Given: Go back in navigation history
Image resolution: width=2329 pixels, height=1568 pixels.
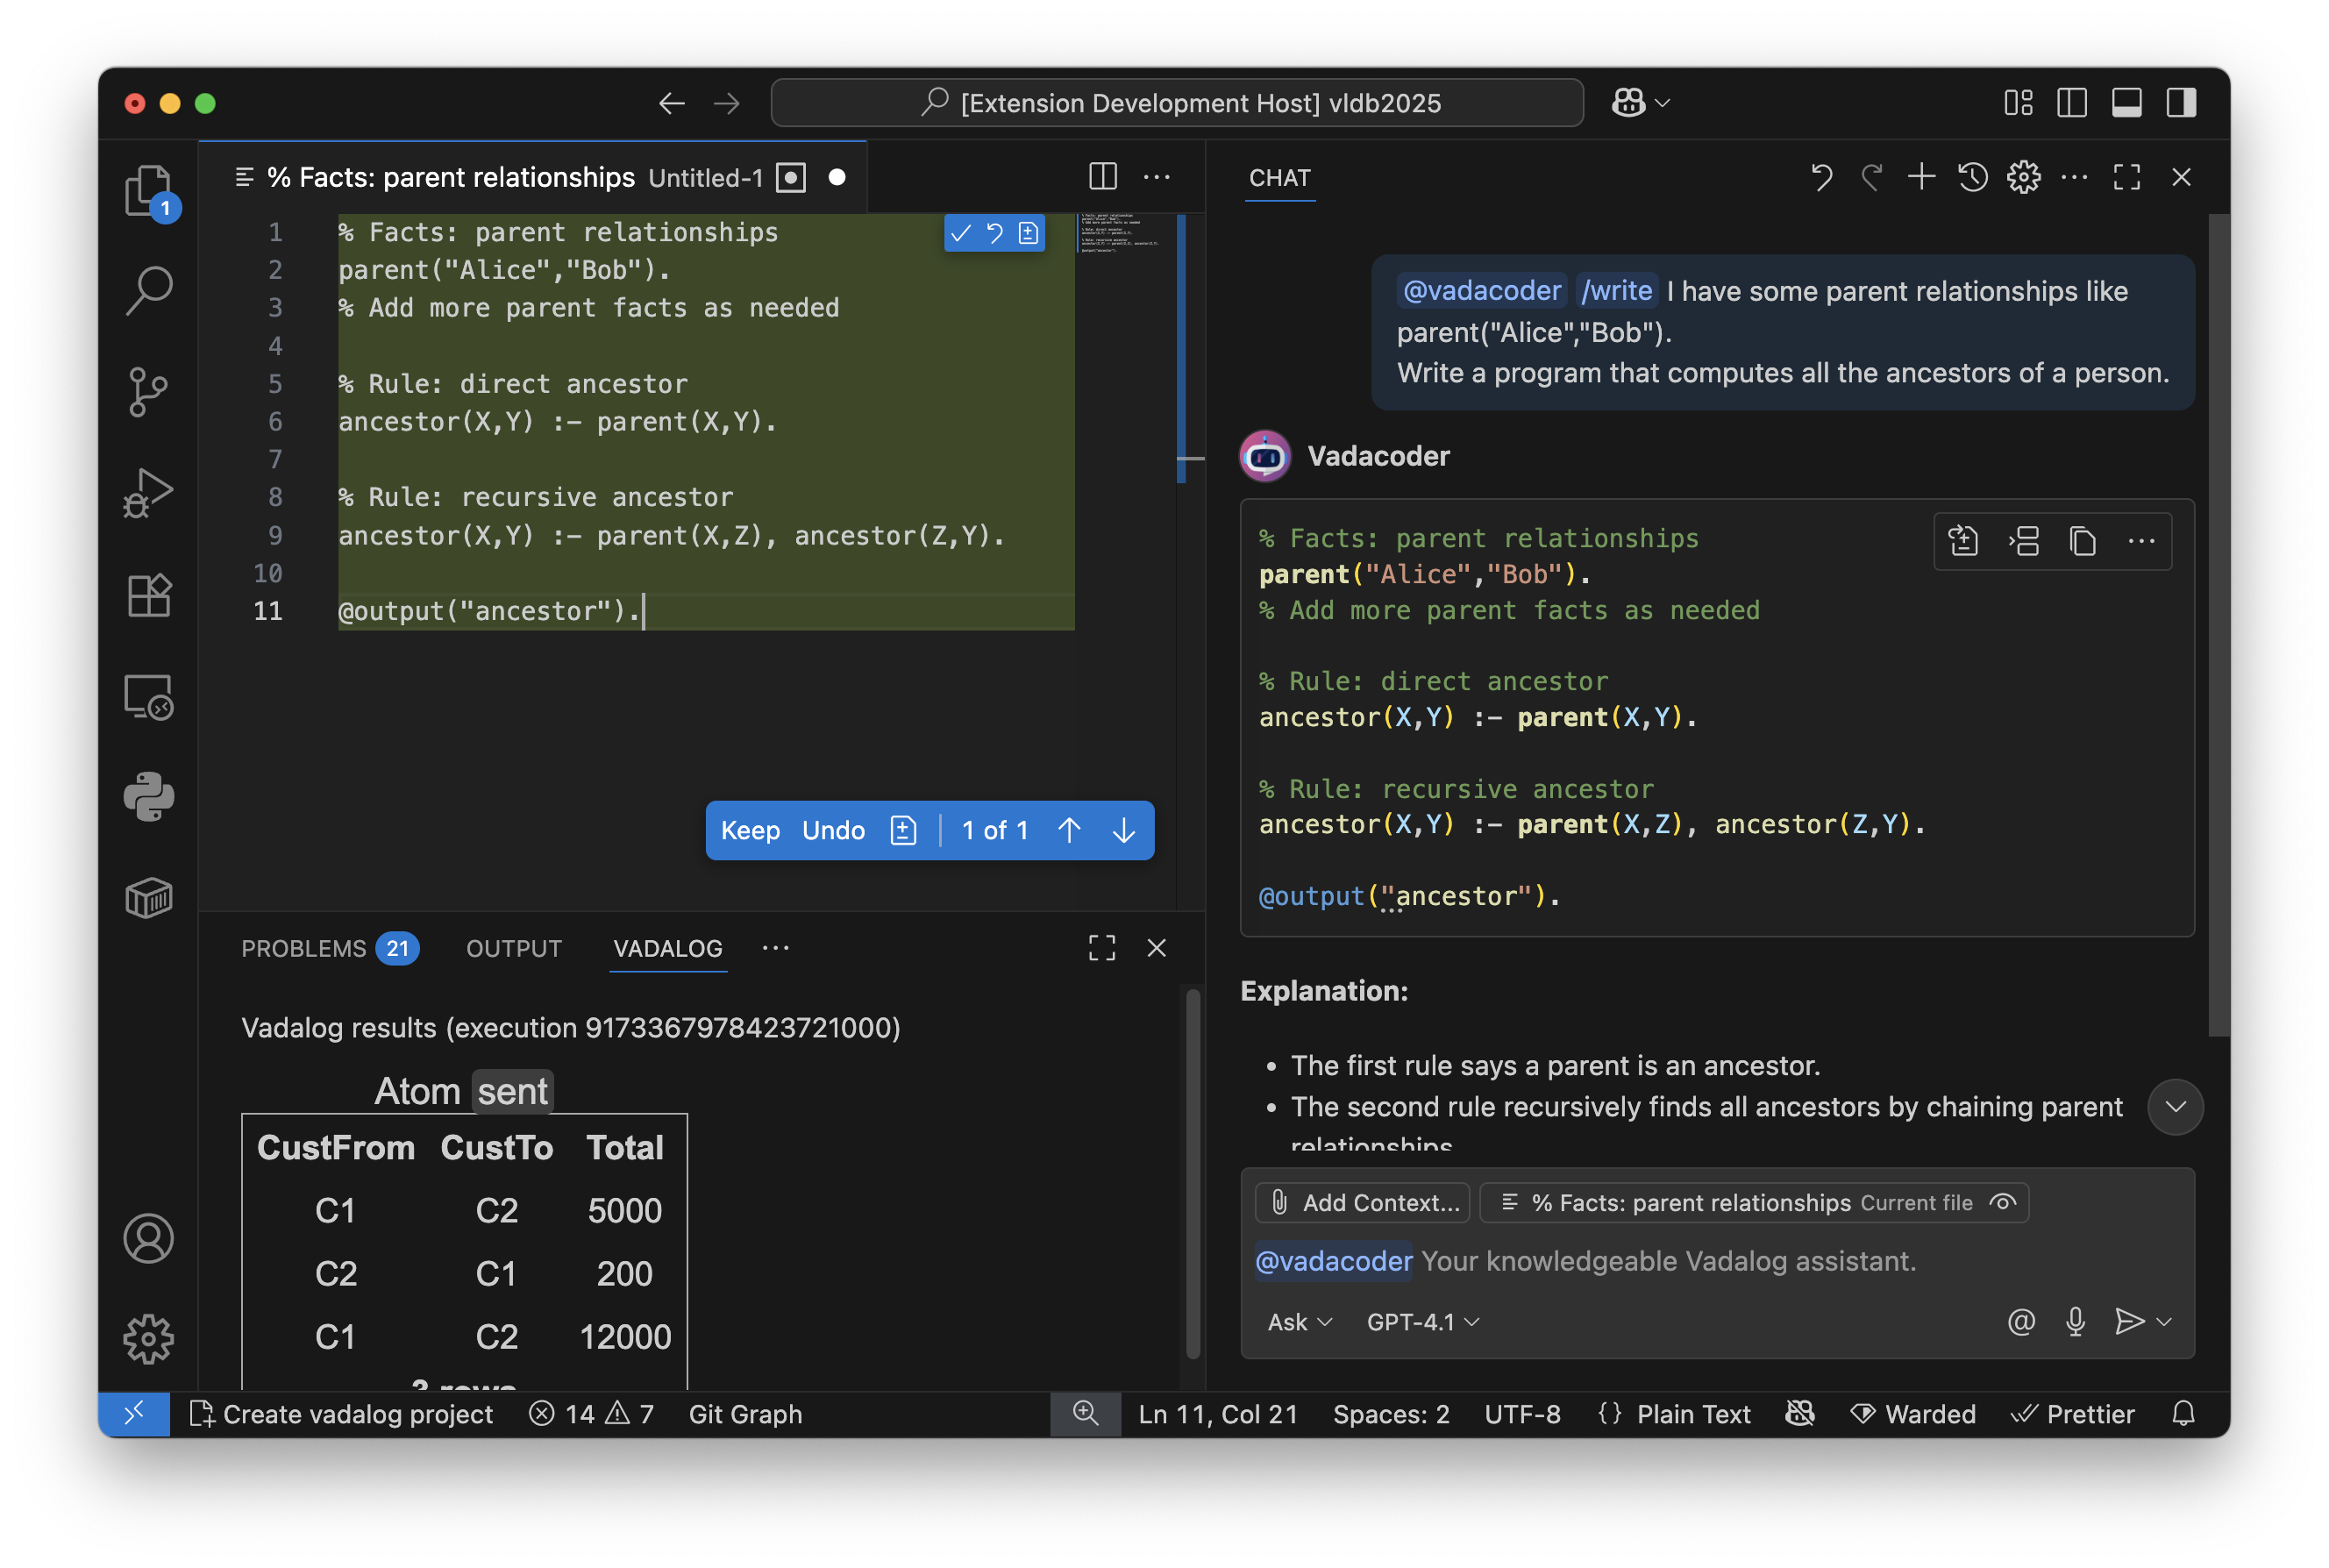Looking at the screenshot, I should [x=671, y=103].
